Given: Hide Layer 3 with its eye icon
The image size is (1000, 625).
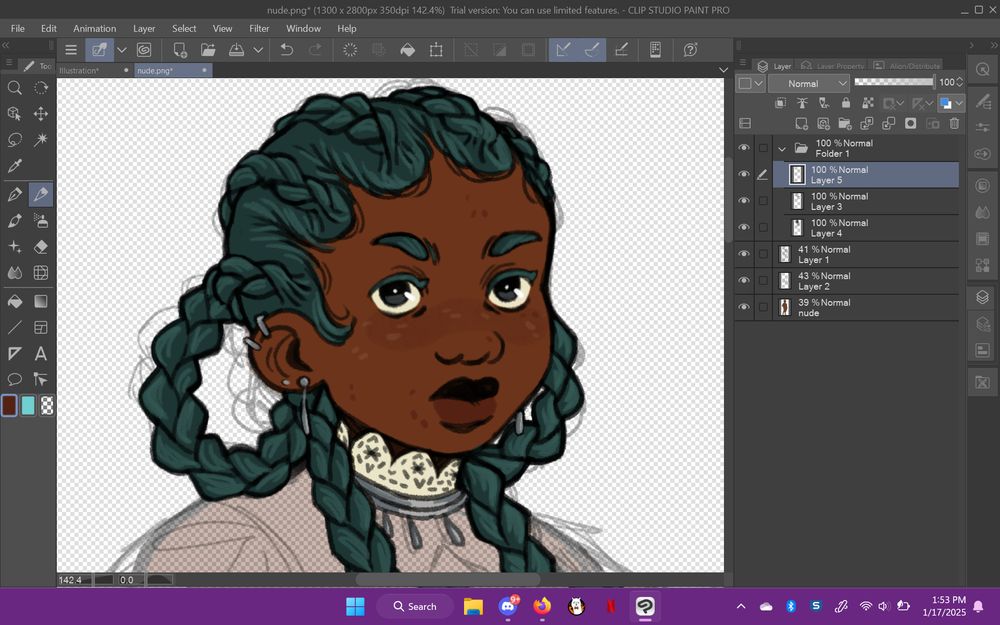Looking at the screenshot, I should pyautogui.click(x=744, y=201).
